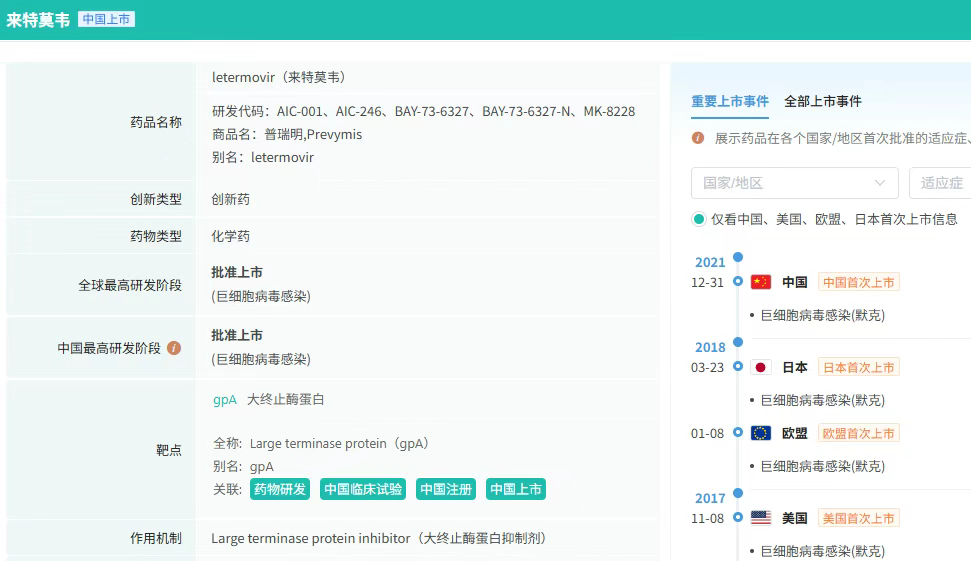This screenshot has height=561, width=971.
Task: Open the 适应症 dropdown
Action: point(940,183)
